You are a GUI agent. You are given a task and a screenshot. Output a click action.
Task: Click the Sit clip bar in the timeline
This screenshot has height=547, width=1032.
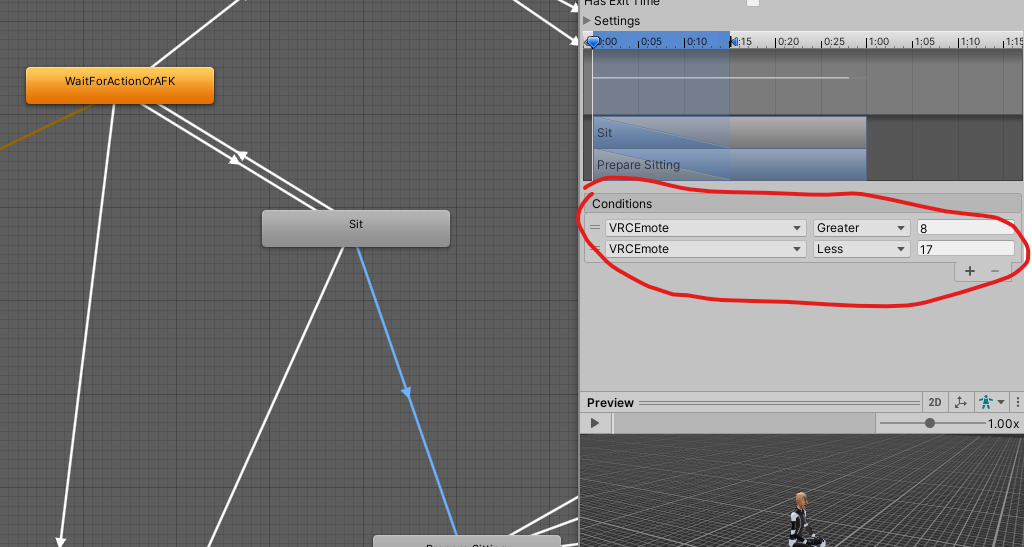tap(730, 133)
